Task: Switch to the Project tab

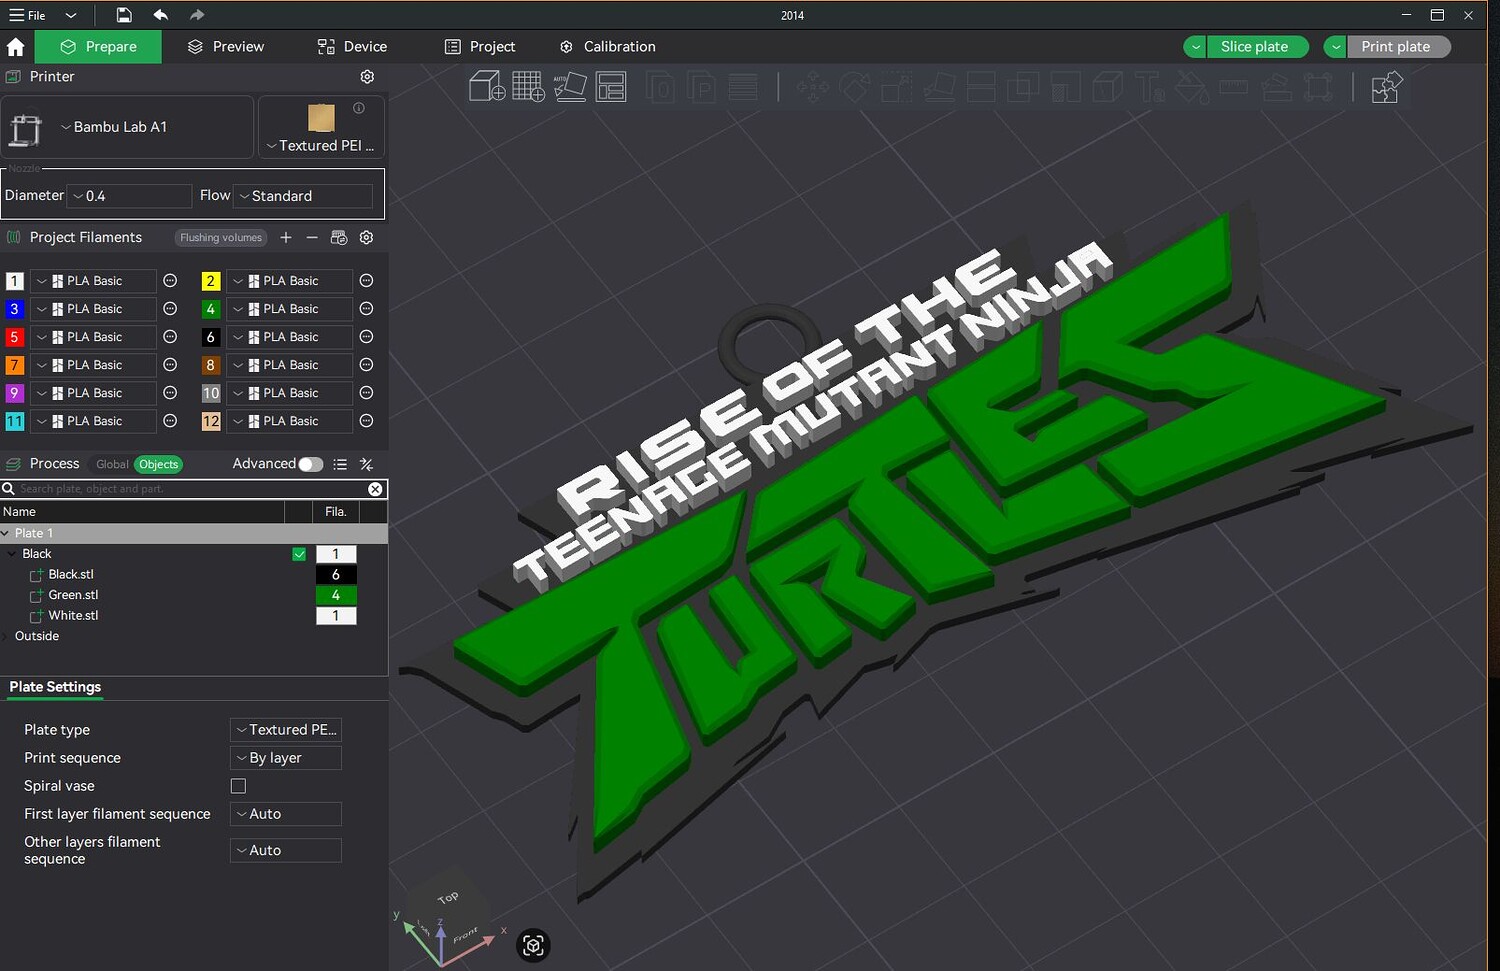Action: (480, 47)
